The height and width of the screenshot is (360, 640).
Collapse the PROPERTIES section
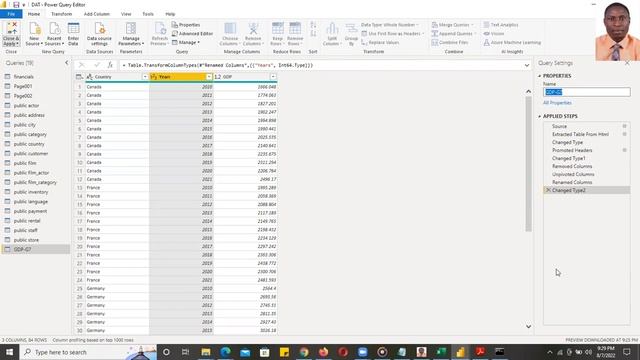click(x=540, y=76)
